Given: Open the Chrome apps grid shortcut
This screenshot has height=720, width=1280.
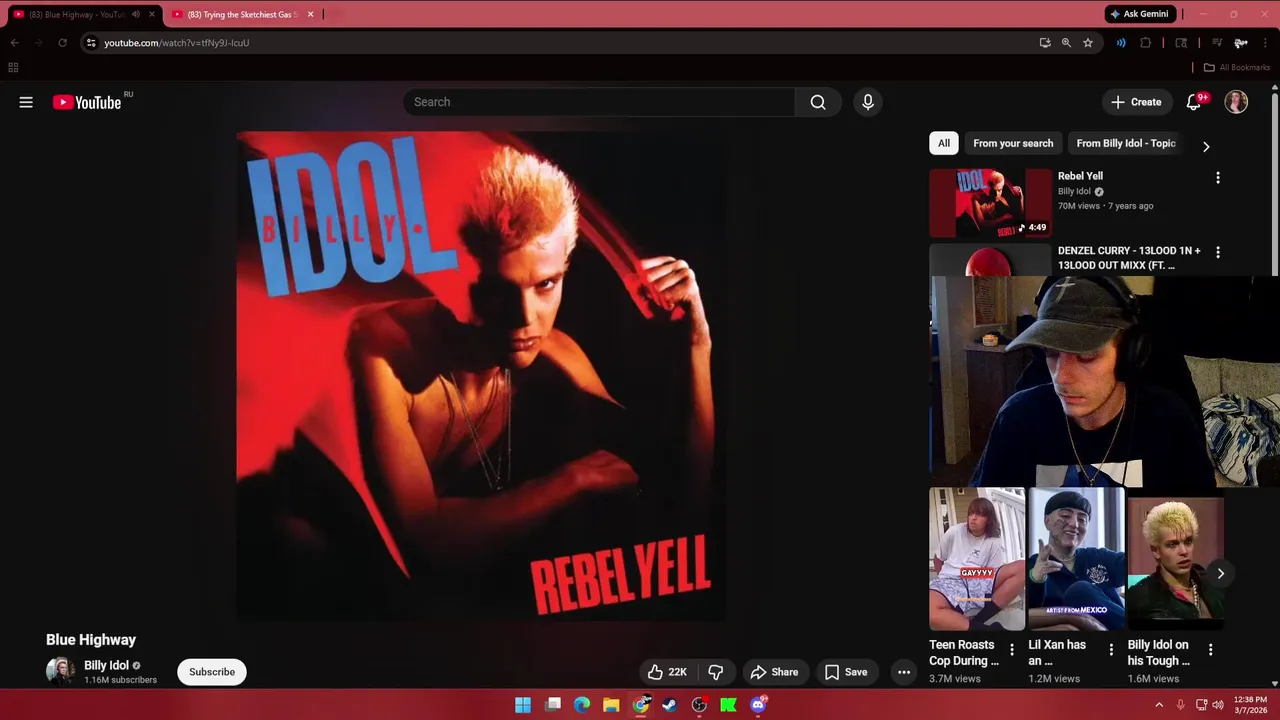Looking at the screenshot, I should 13,68.
